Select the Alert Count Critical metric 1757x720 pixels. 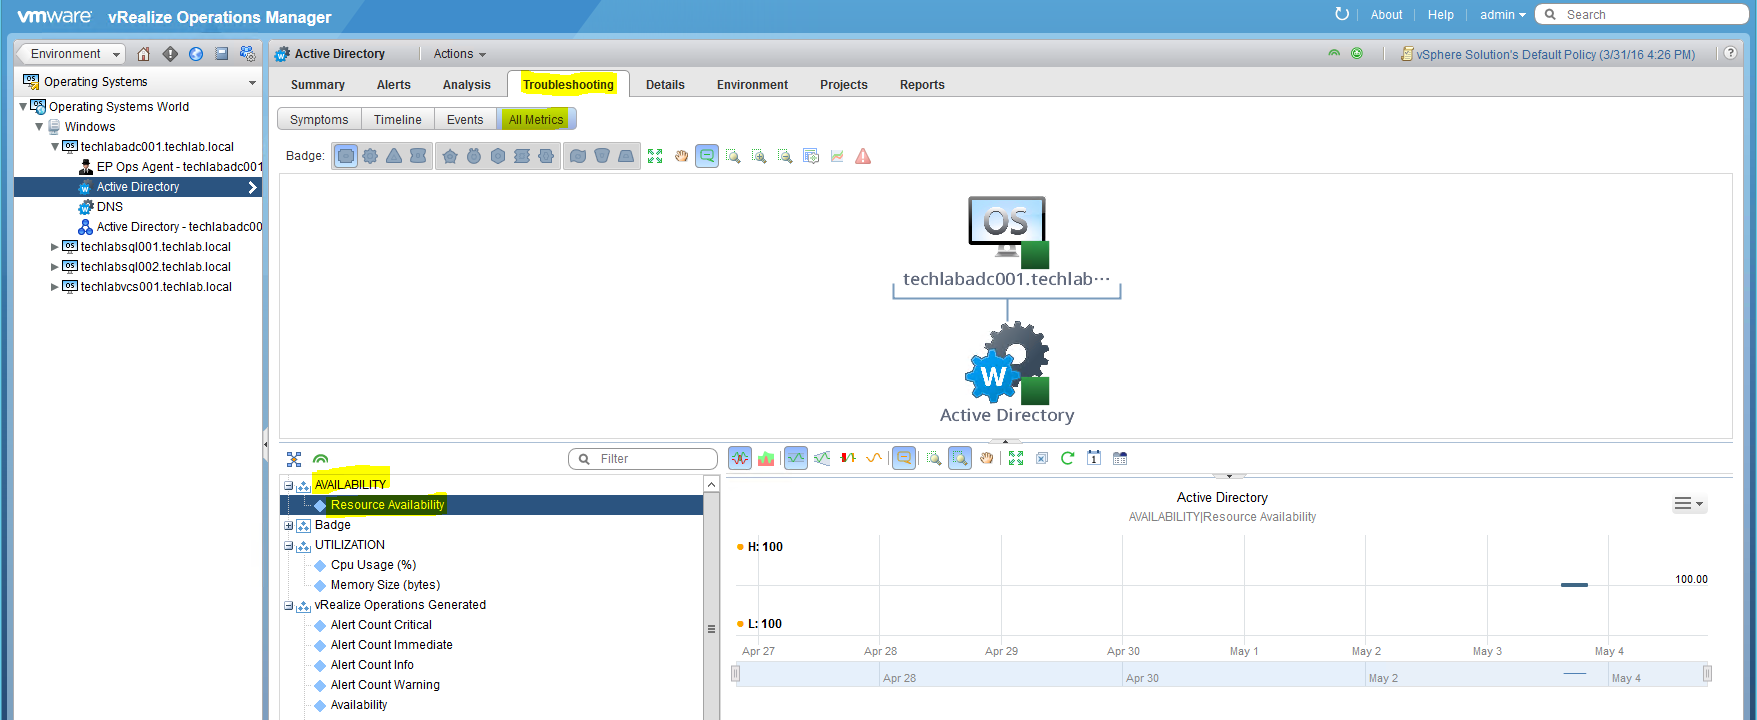point(381,625)
